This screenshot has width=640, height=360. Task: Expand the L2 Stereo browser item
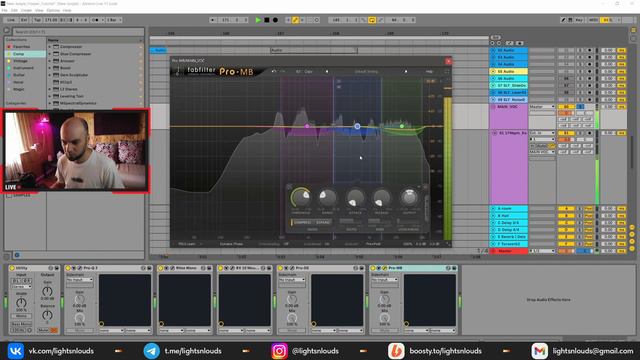pos(50,89)
